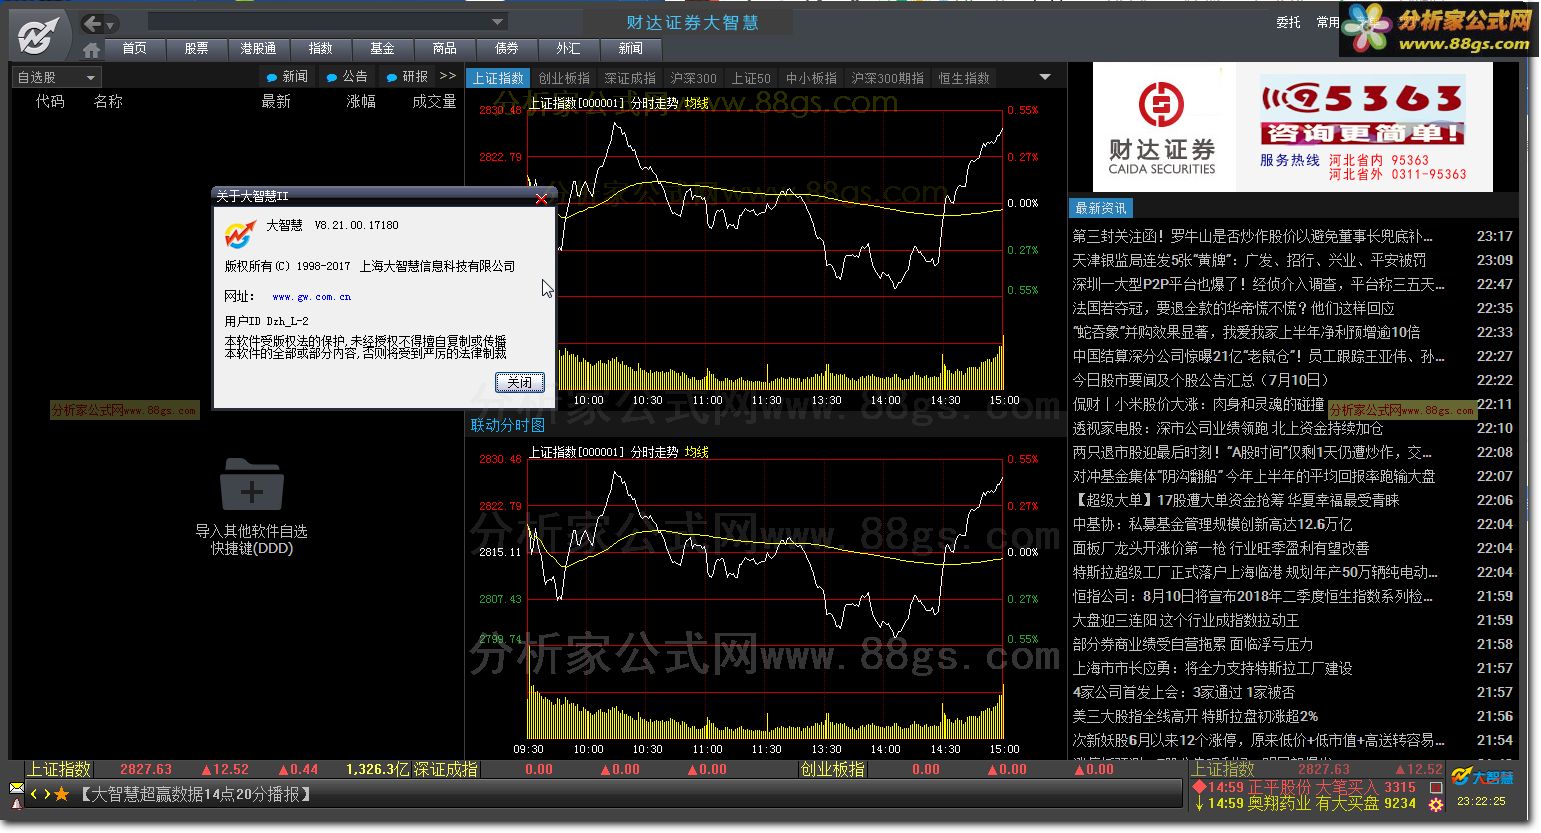This screenshot has height=833, width=1541.
Task: Open the 港股通 menu tab
Action: [x=258, y=48]
